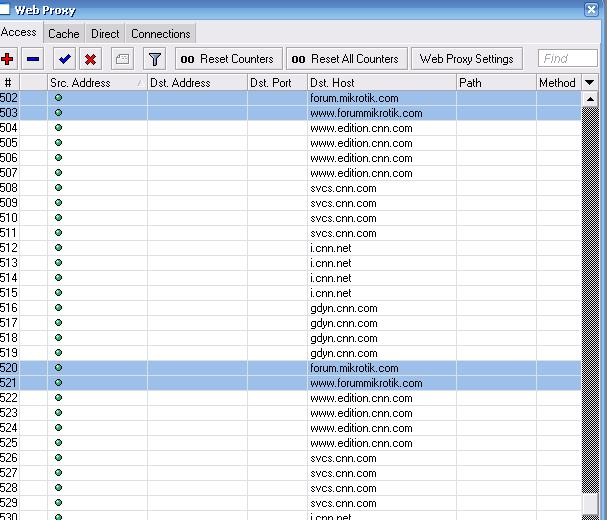Open the comment note icon
607x520 pixels.
122,59
